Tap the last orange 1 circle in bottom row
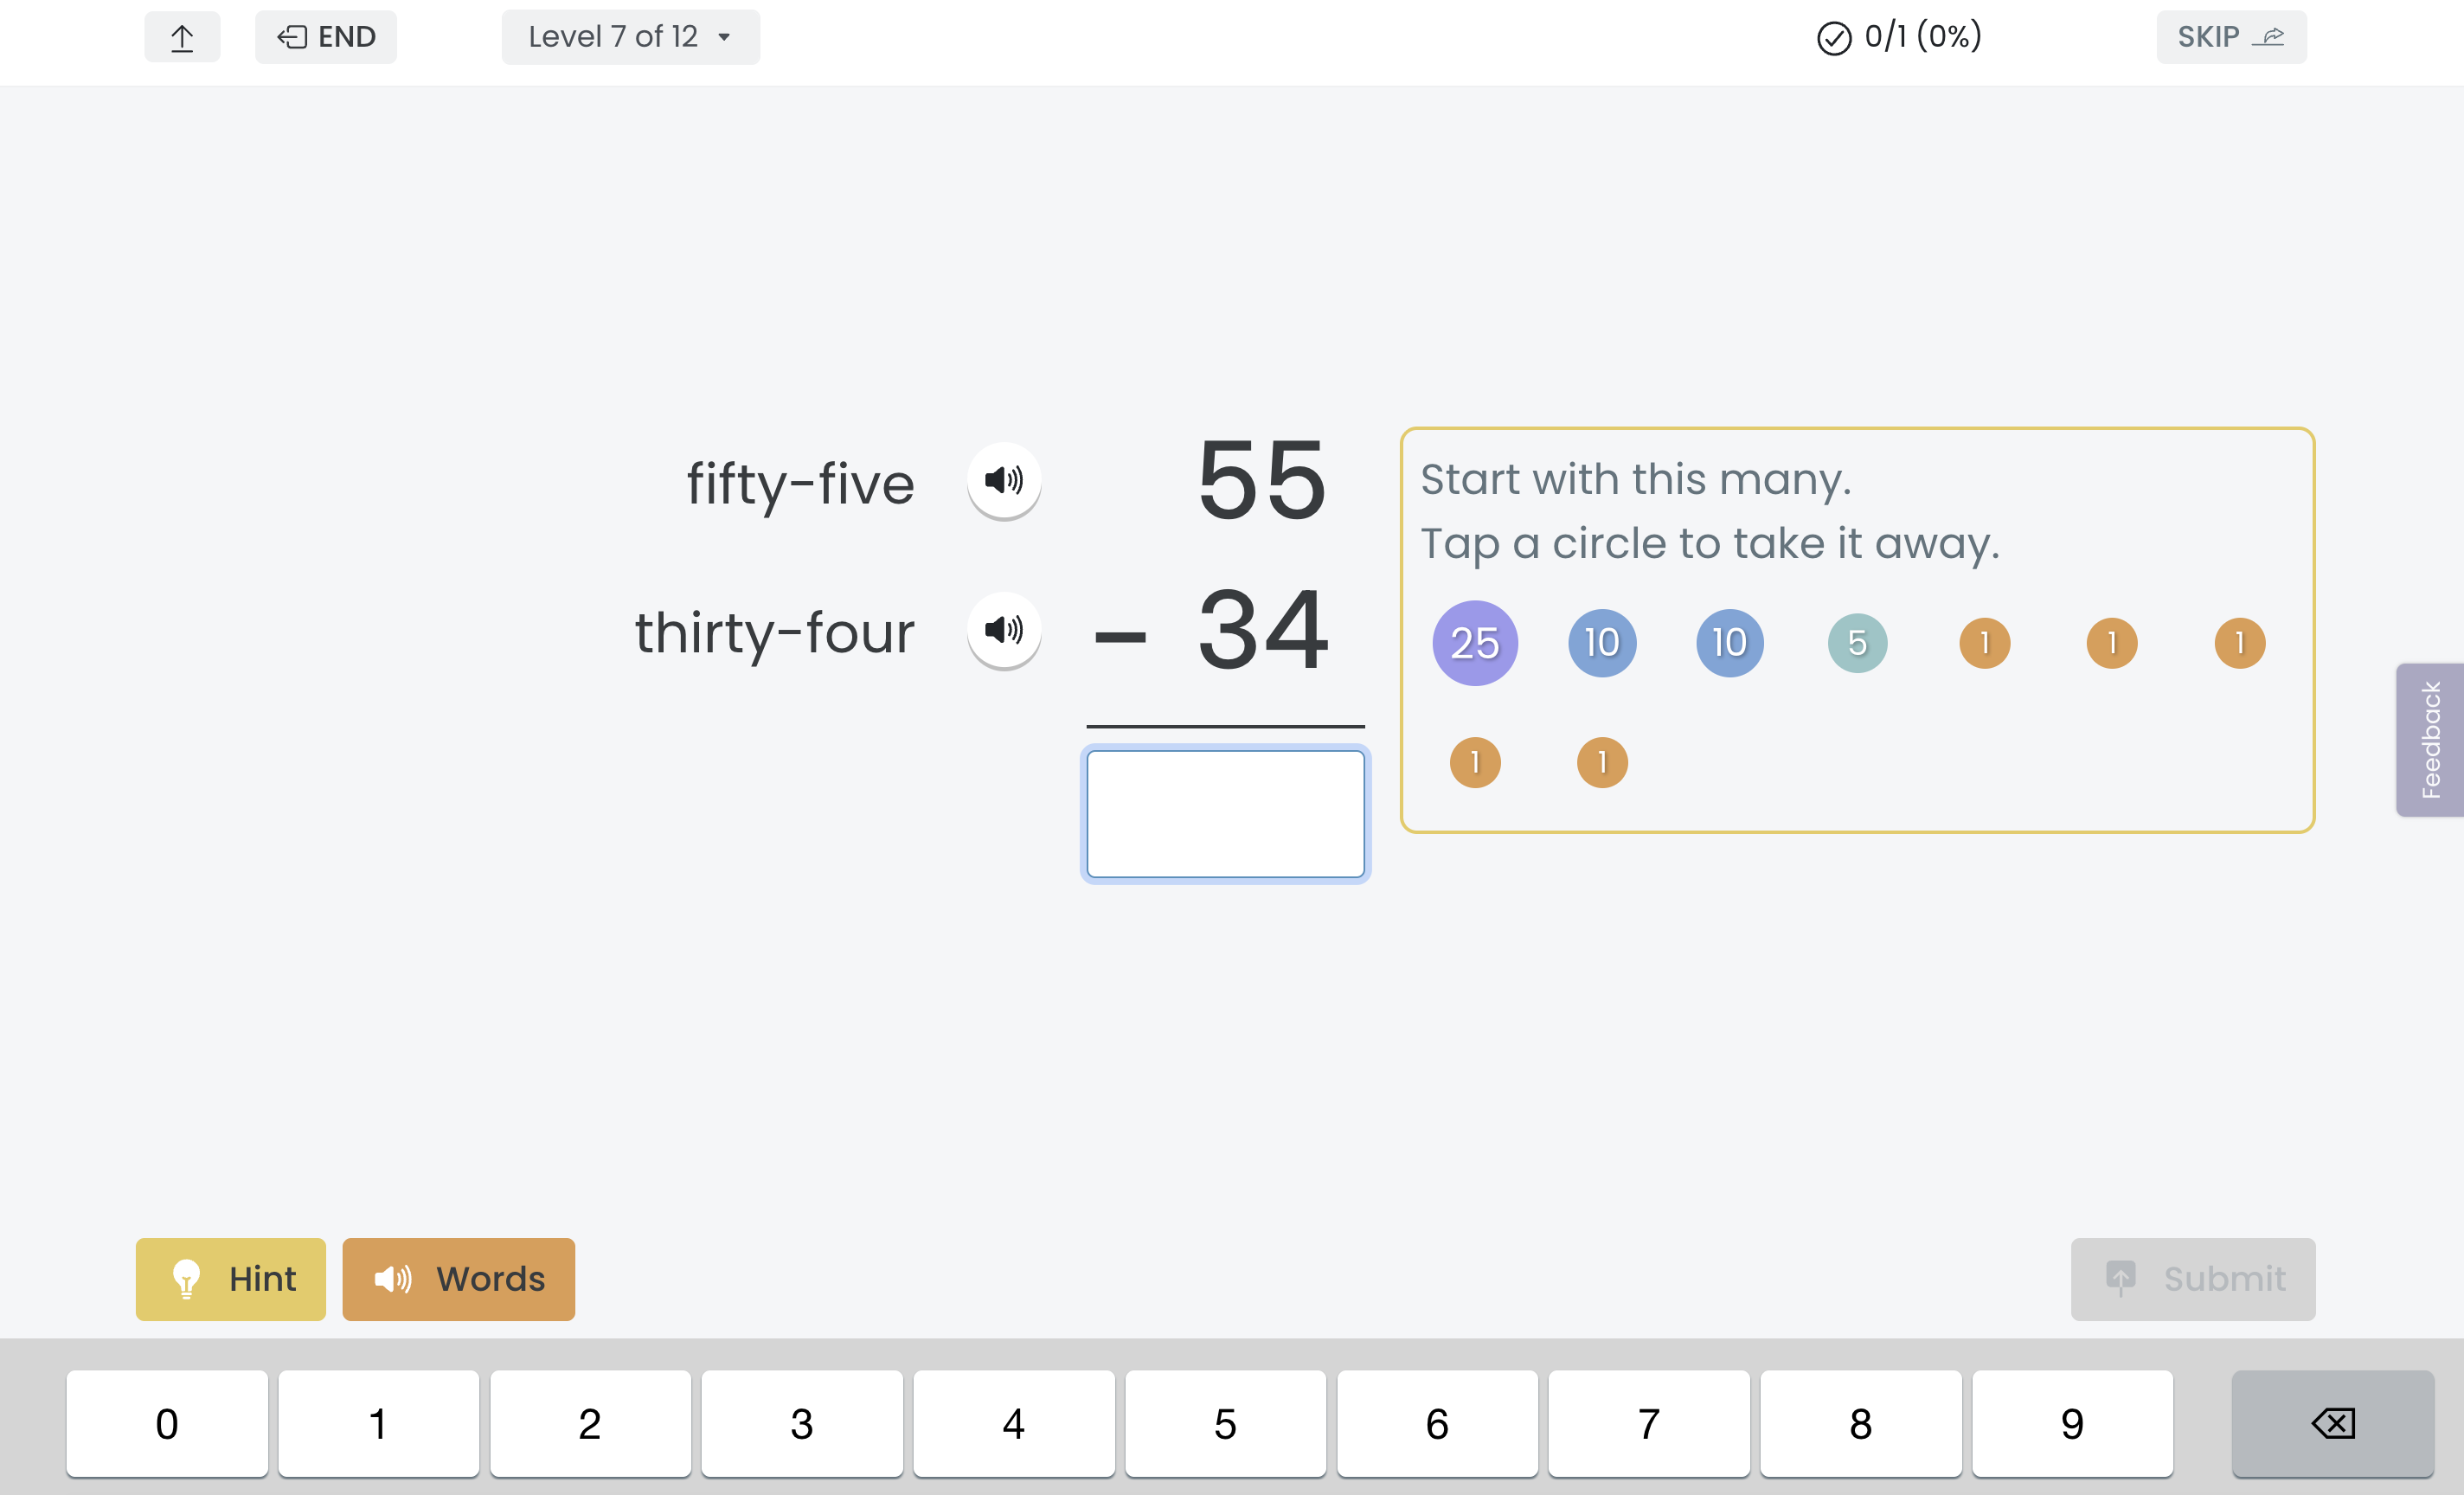Viewport: 2464px width, 1495px height. tap(1602, 763)
